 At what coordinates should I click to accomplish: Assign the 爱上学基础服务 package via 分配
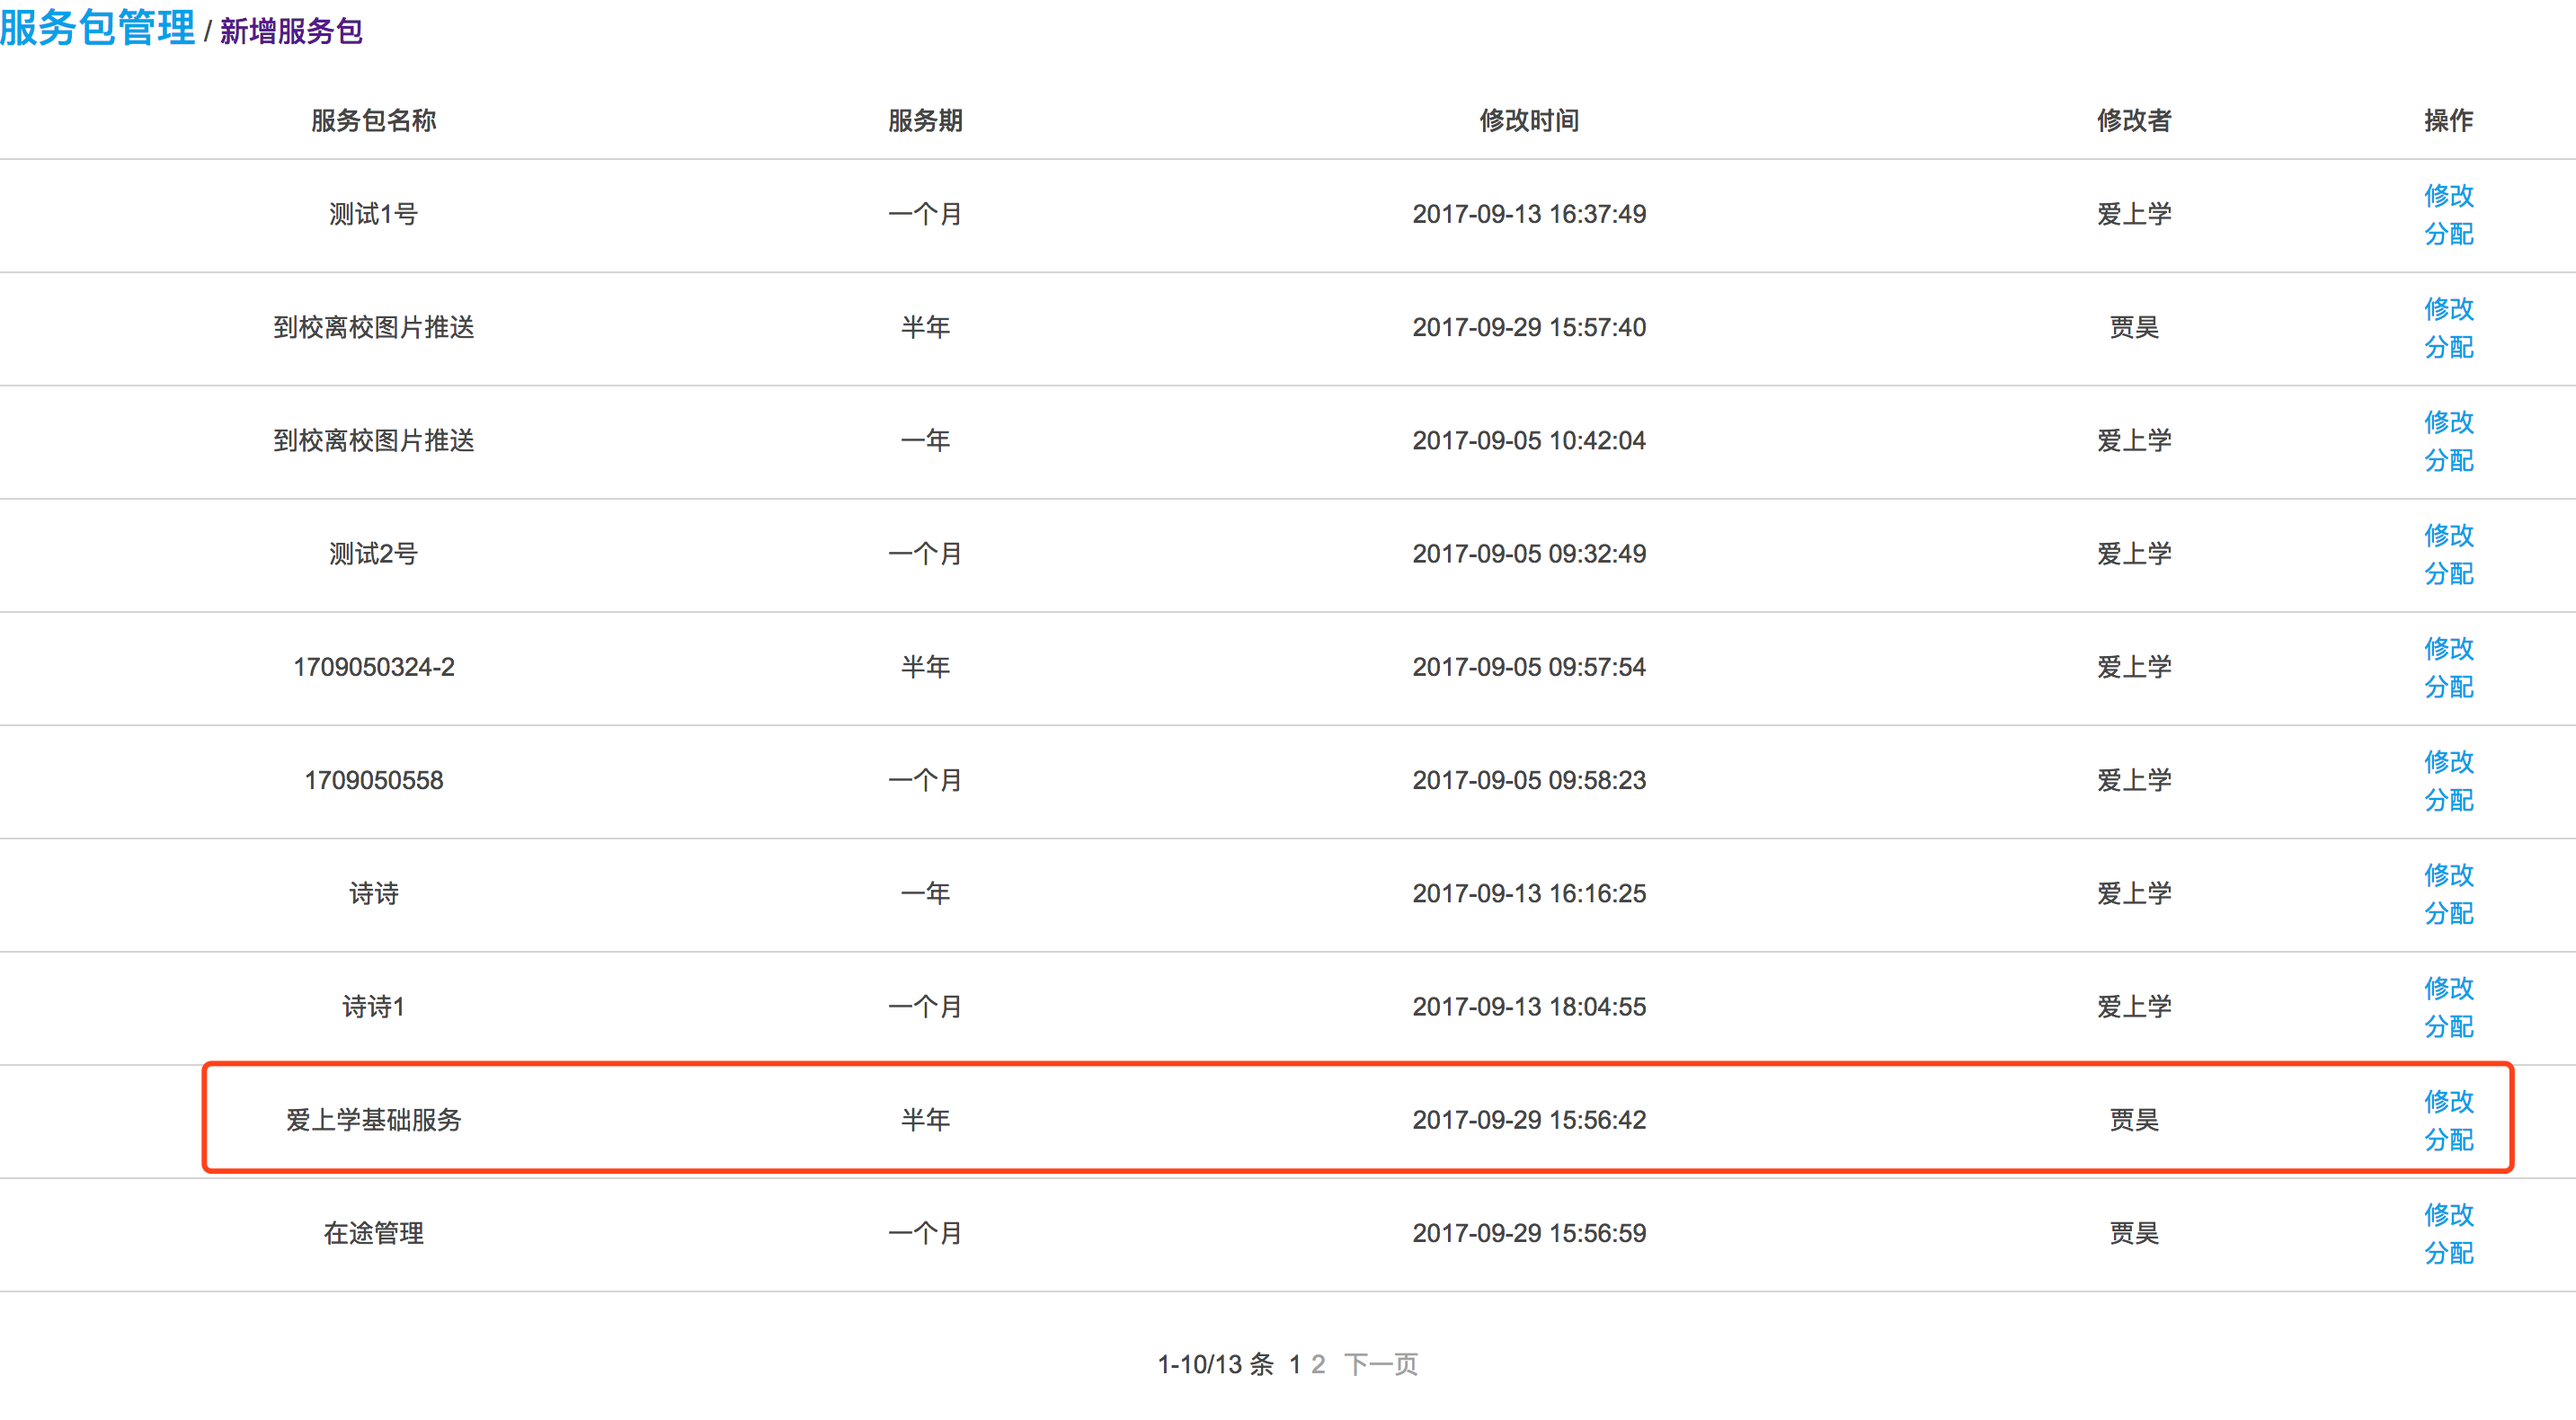click(2448, 1139)
